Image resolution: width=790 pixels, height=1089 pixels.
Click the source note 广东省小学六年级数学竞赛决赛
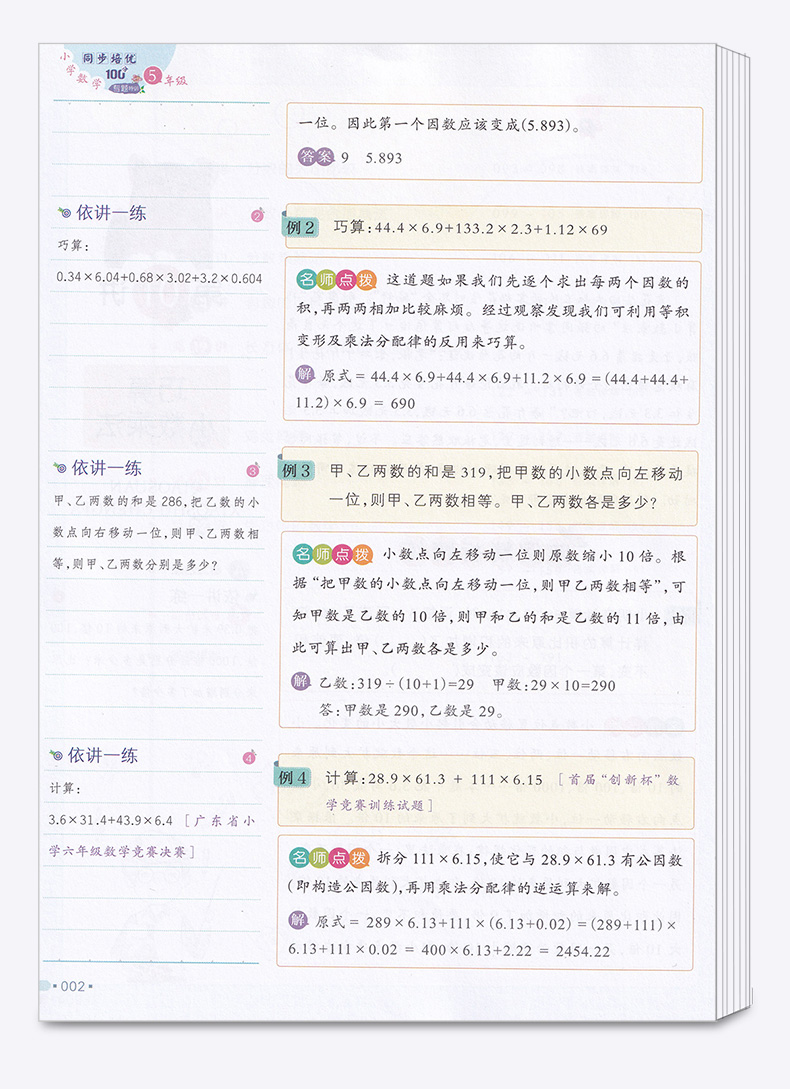(x=153, y=836)
